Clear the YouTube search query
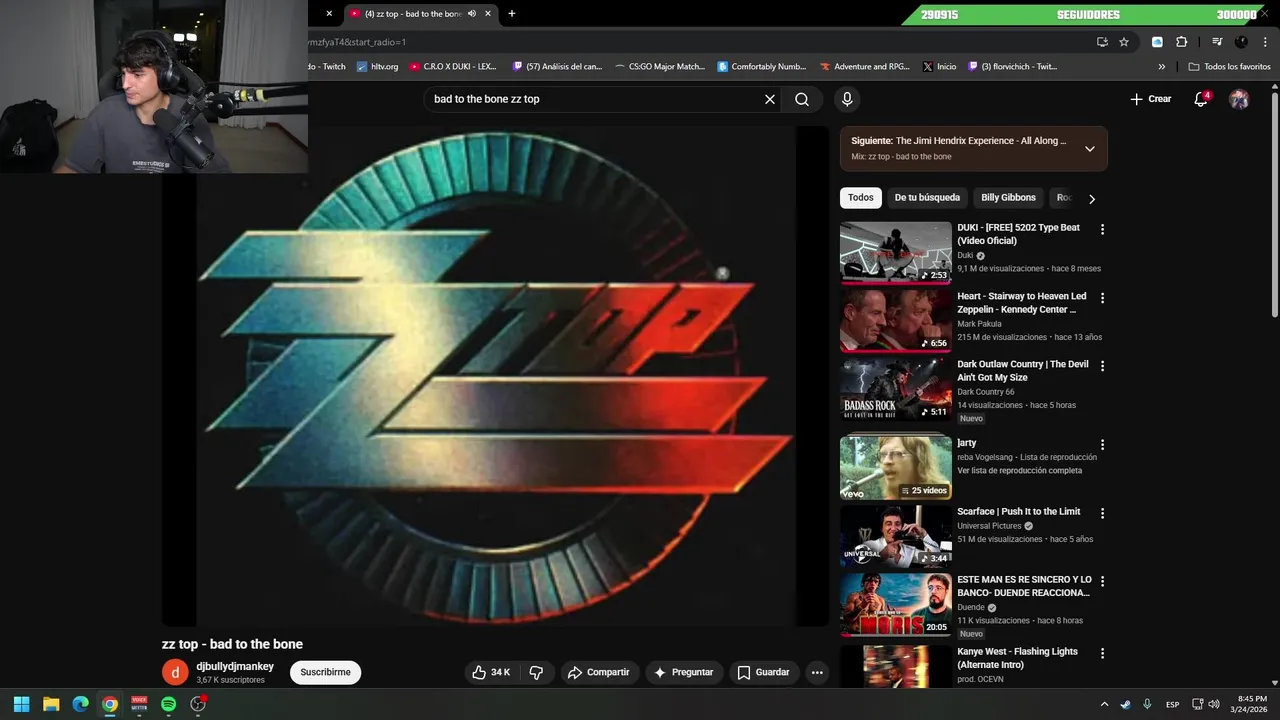The width and height of the screenshot is (1280, 720). click(770, 99)
